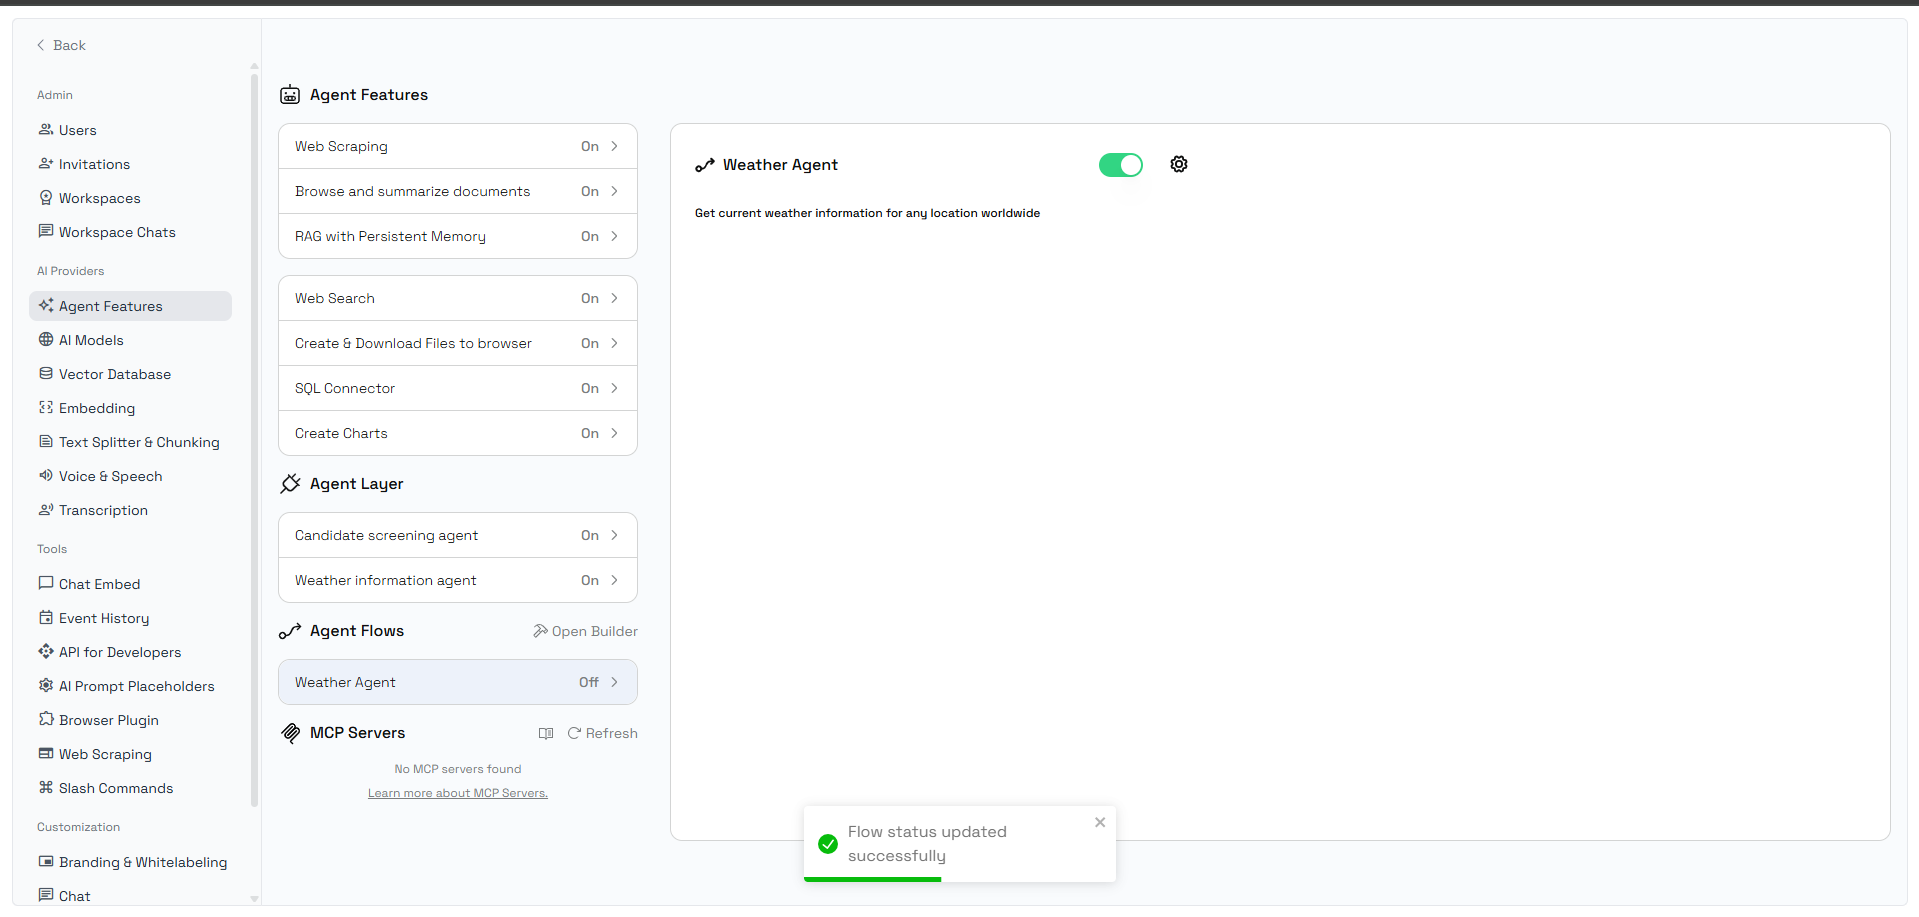Open AI Models in sidebar
Viewport: 1919px width, 917px height.
pyautogui.click(x=91, y=340)
